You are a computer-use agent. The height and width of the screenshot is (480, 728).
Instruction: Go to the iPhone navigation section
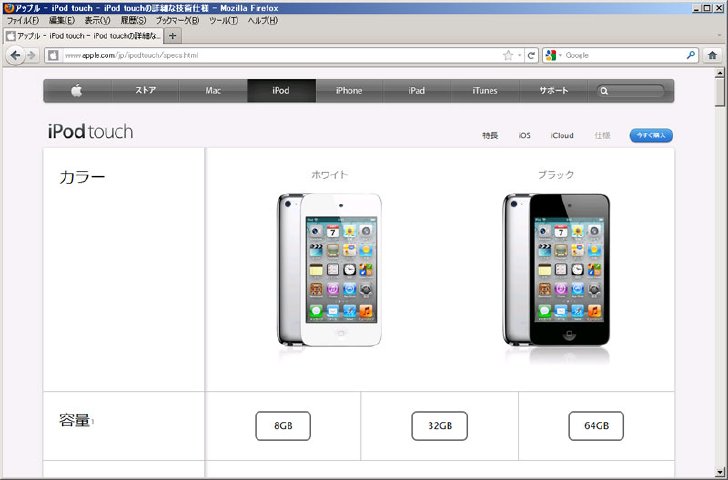pos(349,91)
